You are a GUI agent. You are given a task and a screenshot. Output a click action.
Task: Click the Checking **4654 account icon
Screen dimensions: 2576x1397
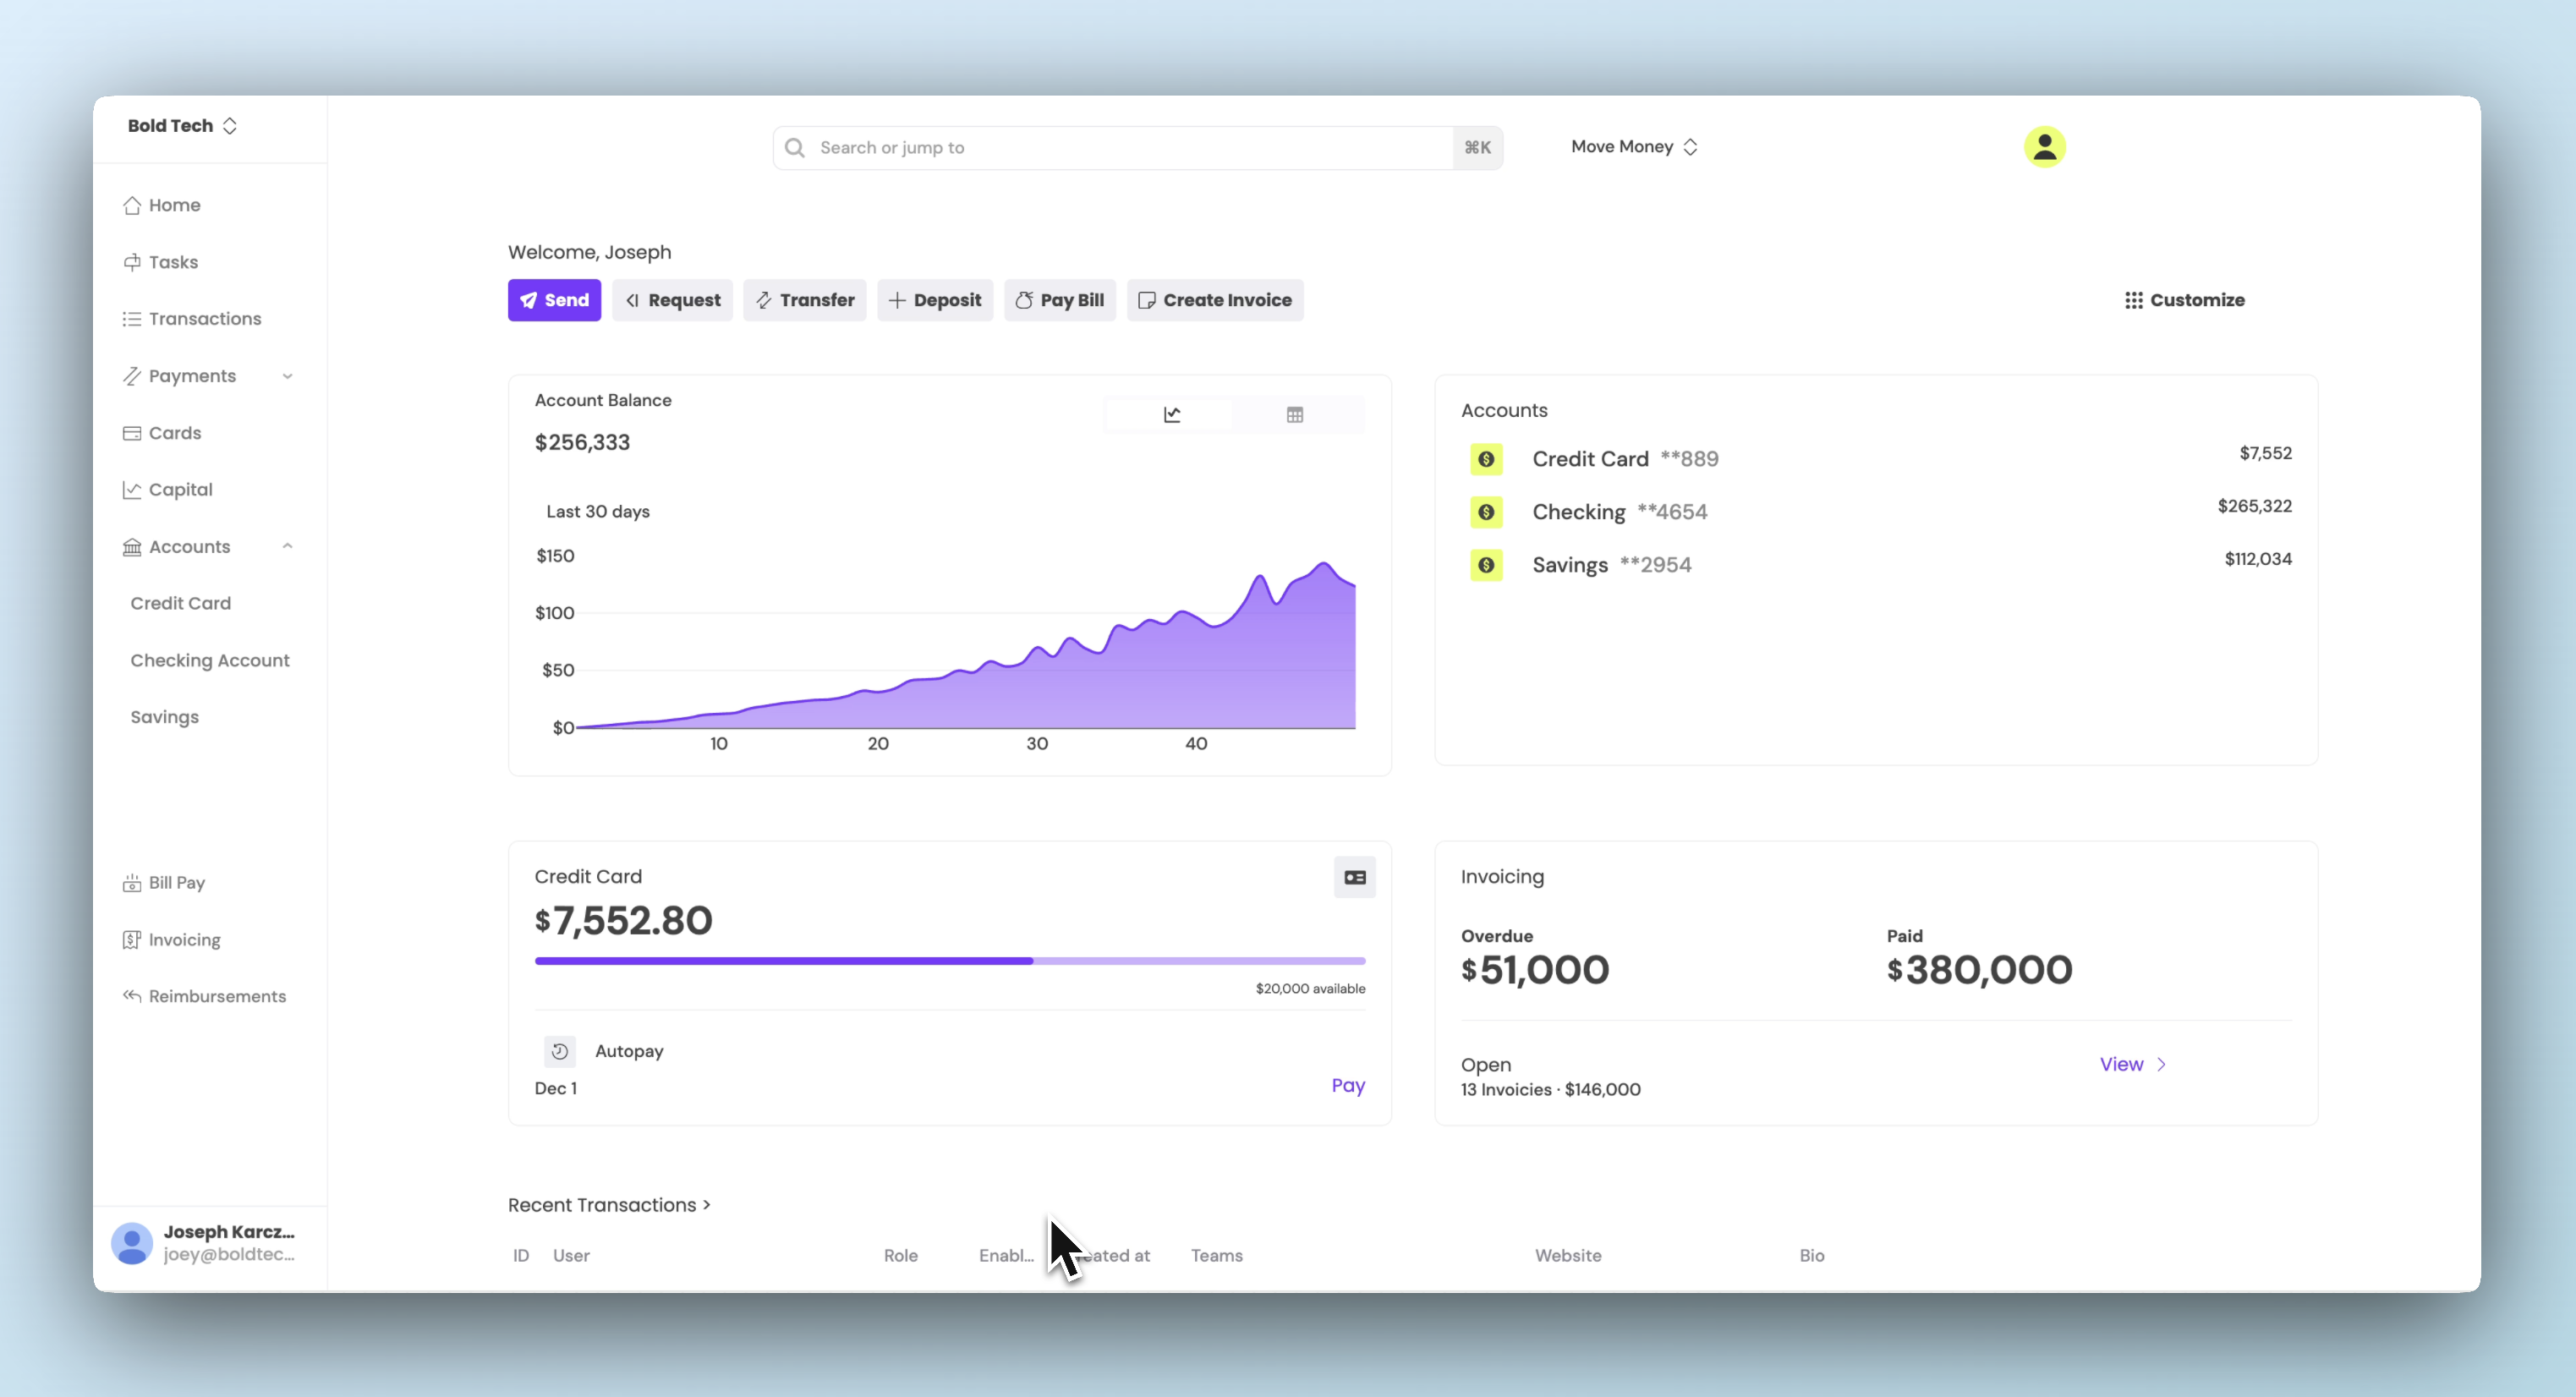pyautogui.click(x=1487, y=512)
